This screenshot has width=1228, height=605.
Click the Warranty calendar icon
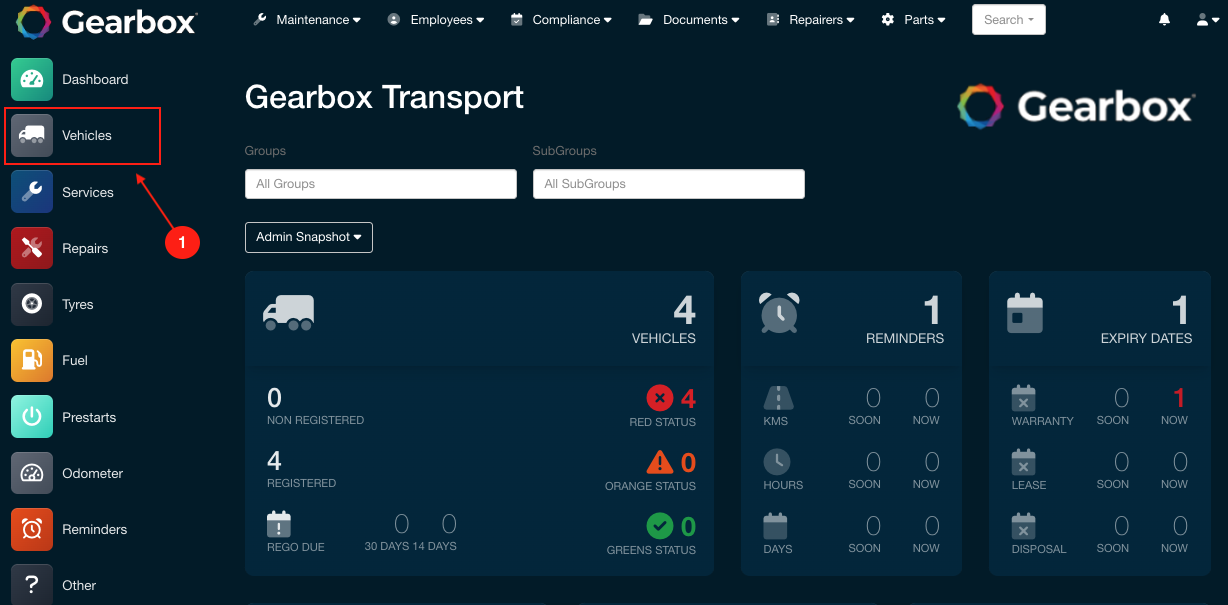[1024, 398]
